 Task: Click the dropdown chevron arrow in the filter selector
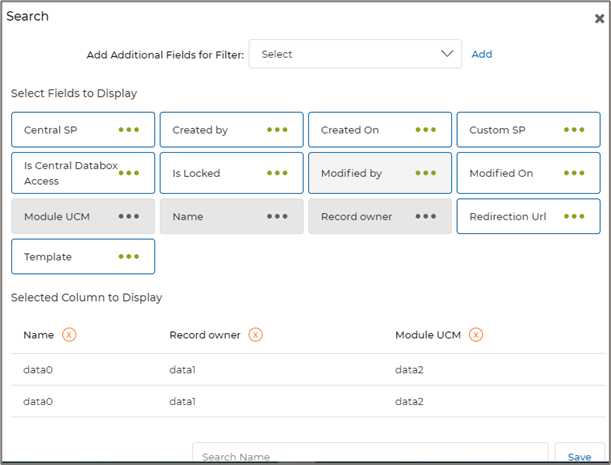click(447, 54)
